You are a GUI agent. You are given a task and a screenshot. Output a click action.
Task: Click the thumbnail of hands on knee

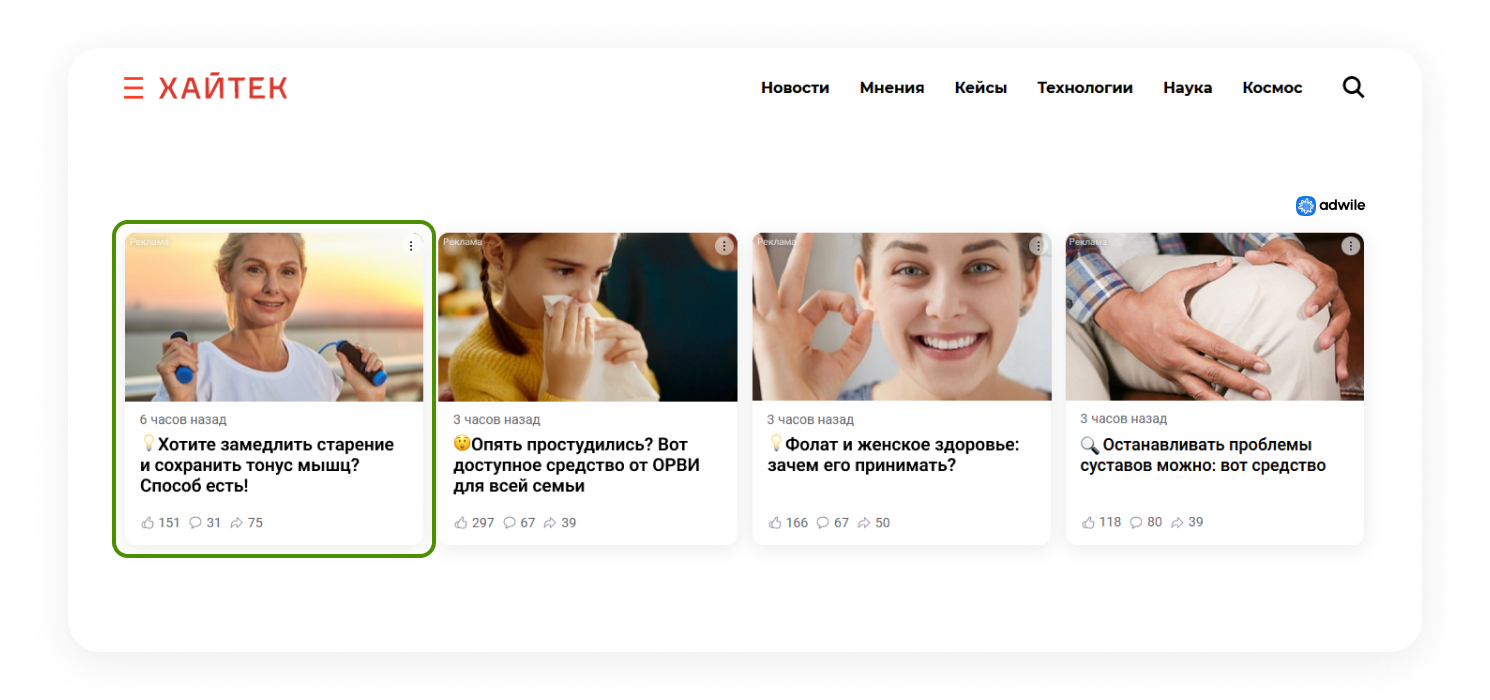click(x=1215, y=317)
